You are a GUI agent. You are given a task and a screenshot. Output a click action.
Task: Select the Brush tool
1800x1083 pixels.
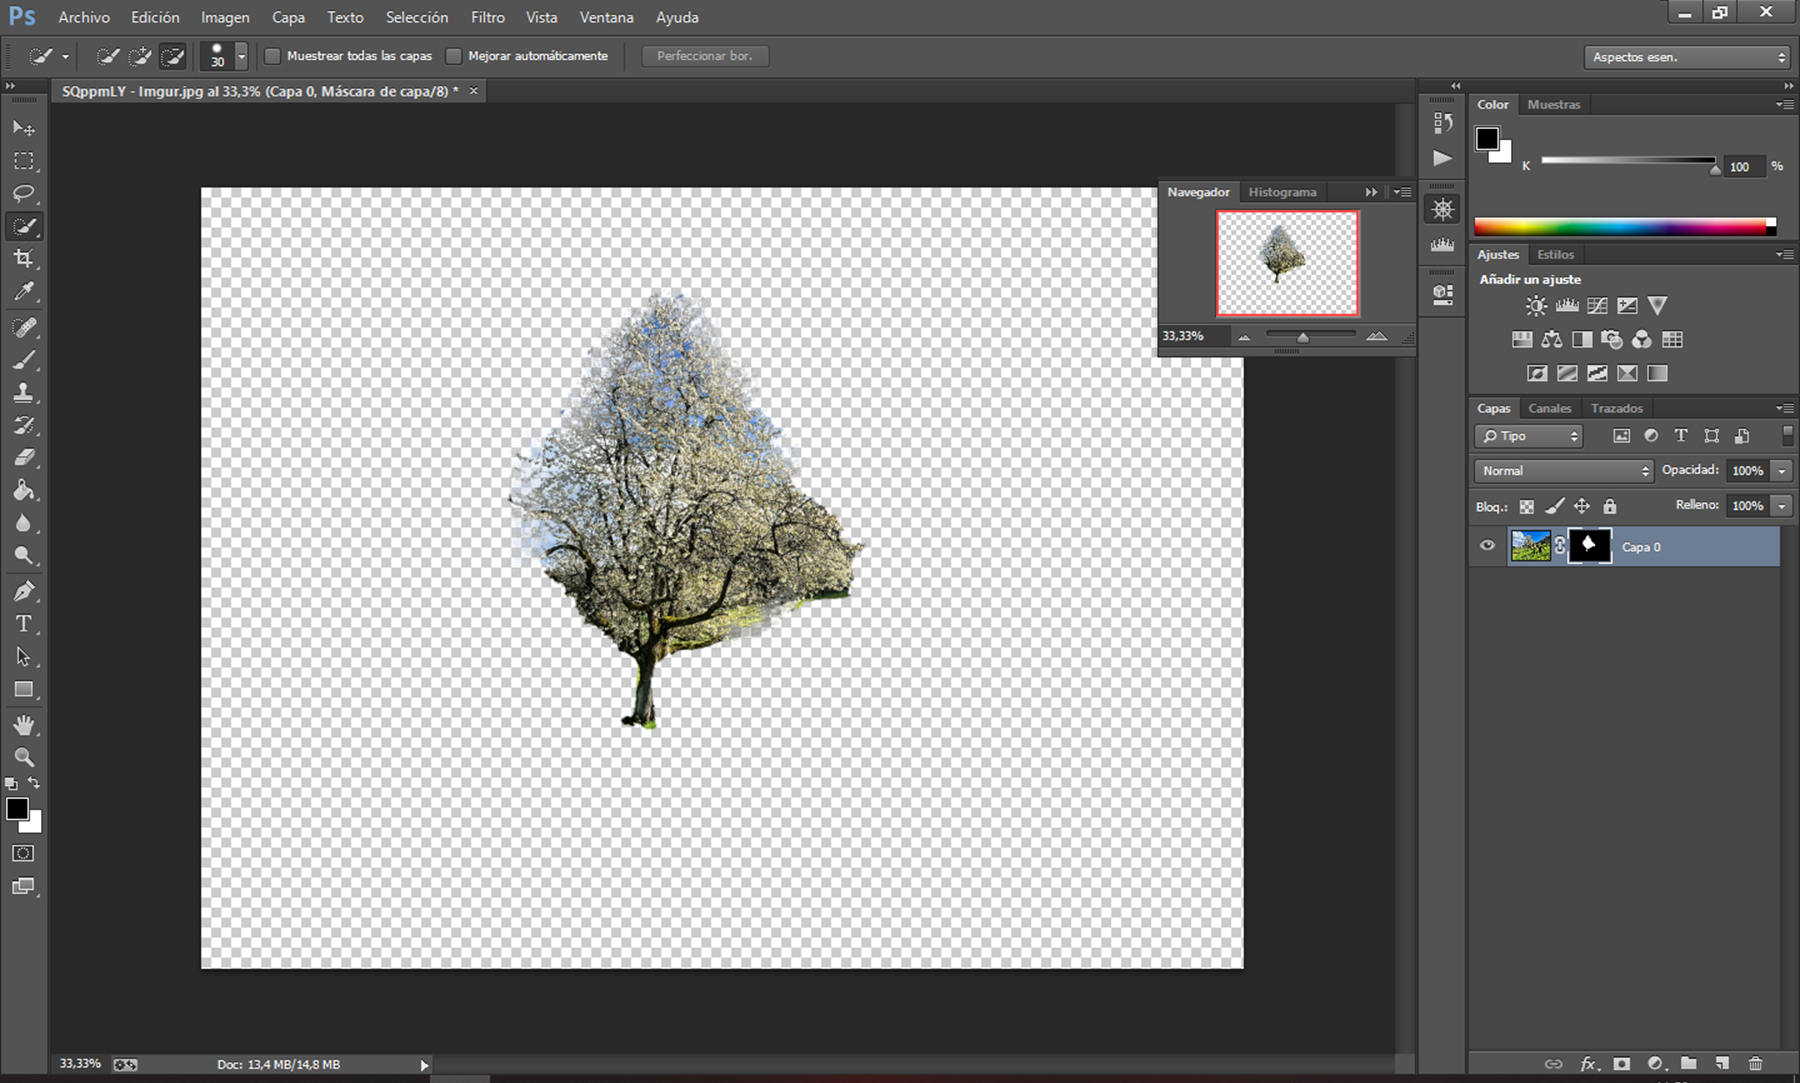[x=24, y=360]
